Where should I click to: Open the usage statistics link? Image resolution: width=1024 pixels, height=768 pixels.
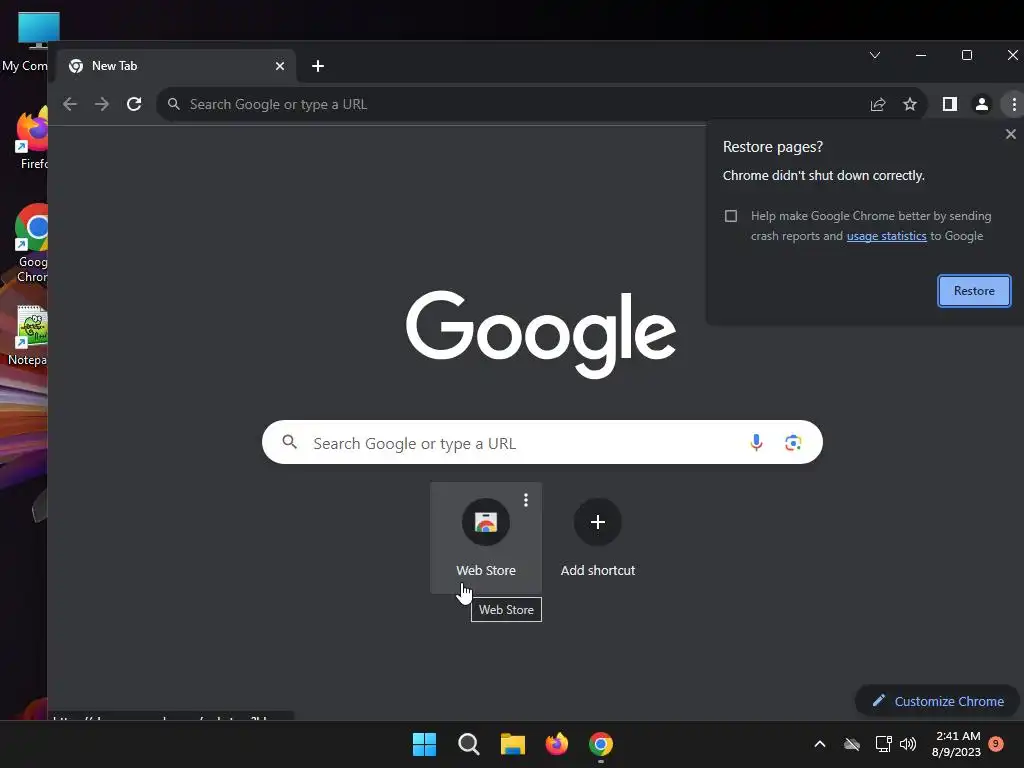point(886,236)
